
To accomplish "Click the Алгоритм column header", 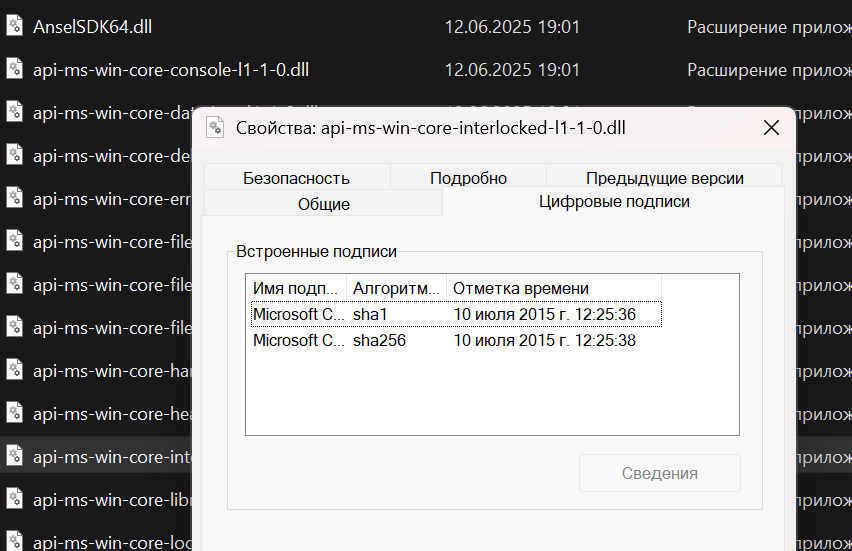I will [395, 288].
